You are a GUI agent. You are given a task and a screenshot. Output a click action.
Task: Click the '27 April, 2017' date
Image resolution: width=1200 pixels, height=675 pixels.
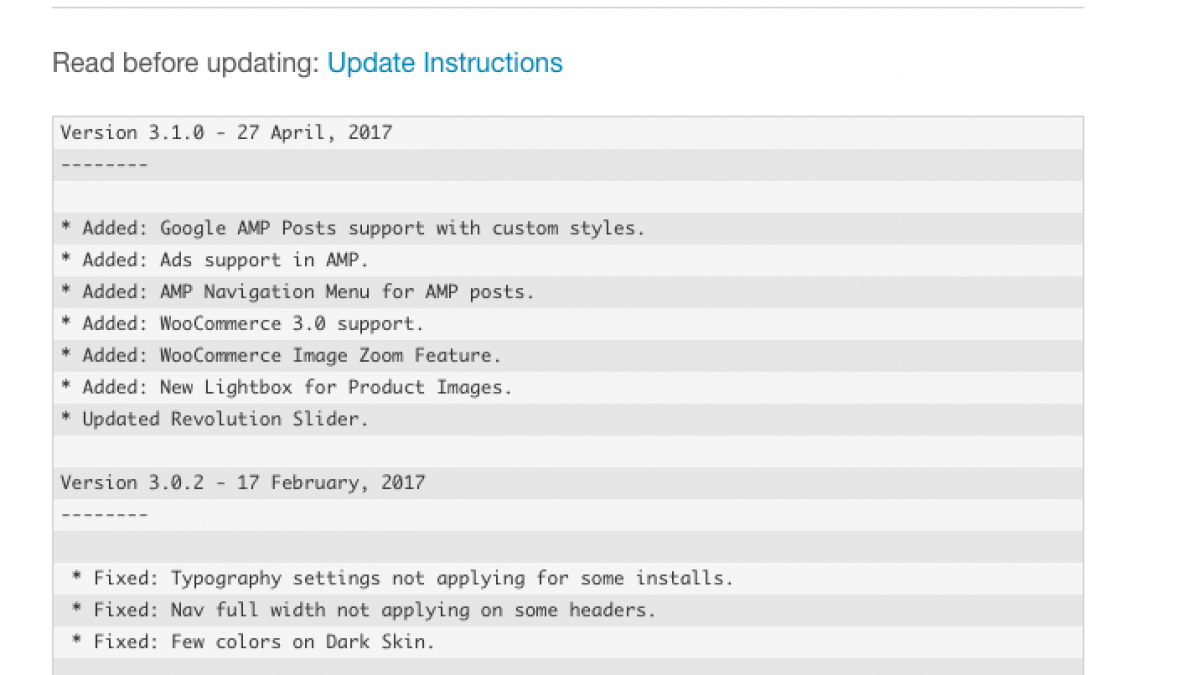click(314, 132)
